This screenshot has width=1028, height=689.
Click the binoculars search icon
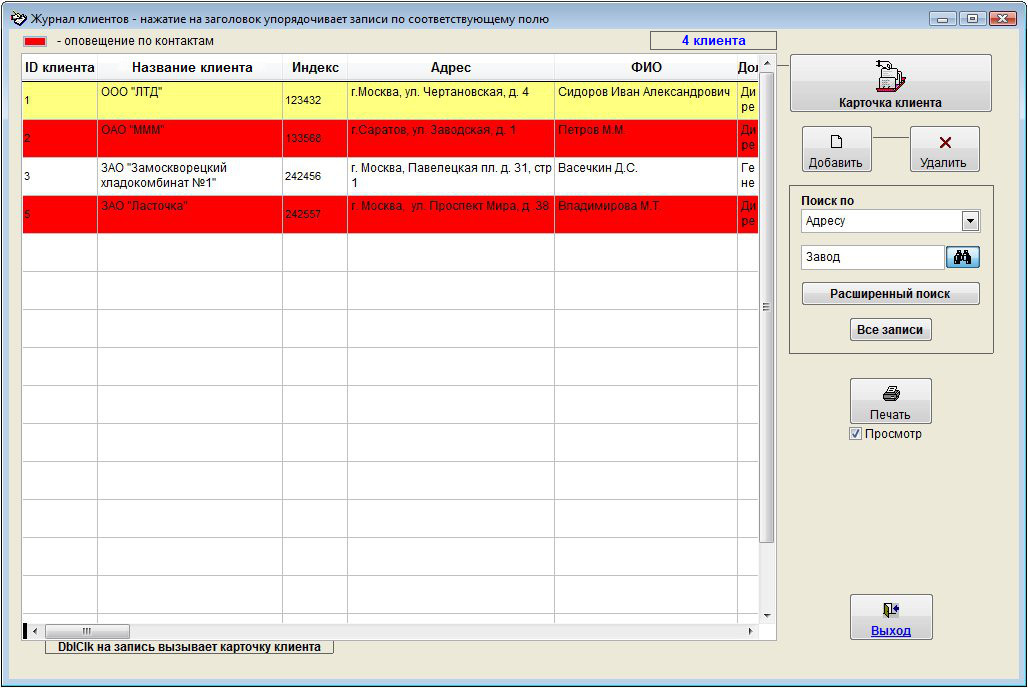point(962,257)
